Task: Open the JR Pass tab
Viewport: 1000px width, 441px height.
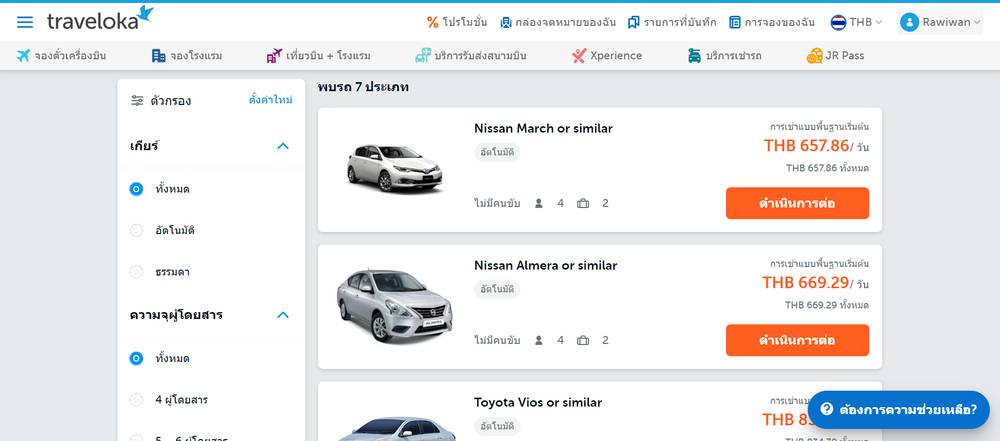Action: 835,56
